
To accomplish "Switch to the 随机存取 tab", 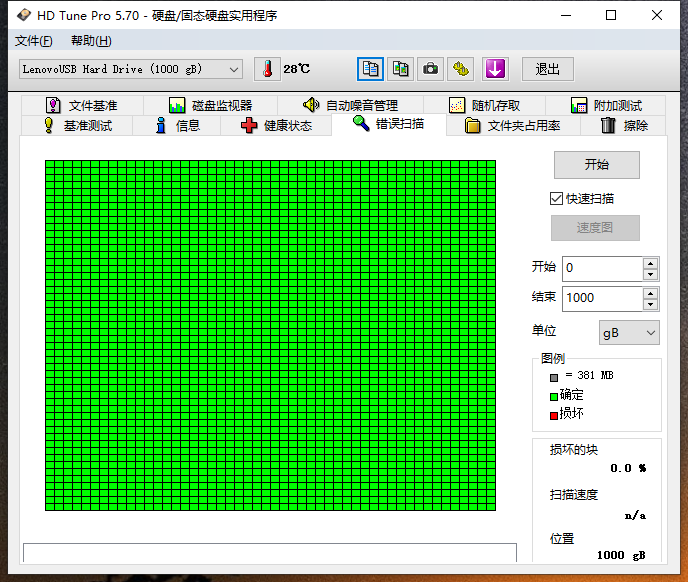I will click(484, 105).
